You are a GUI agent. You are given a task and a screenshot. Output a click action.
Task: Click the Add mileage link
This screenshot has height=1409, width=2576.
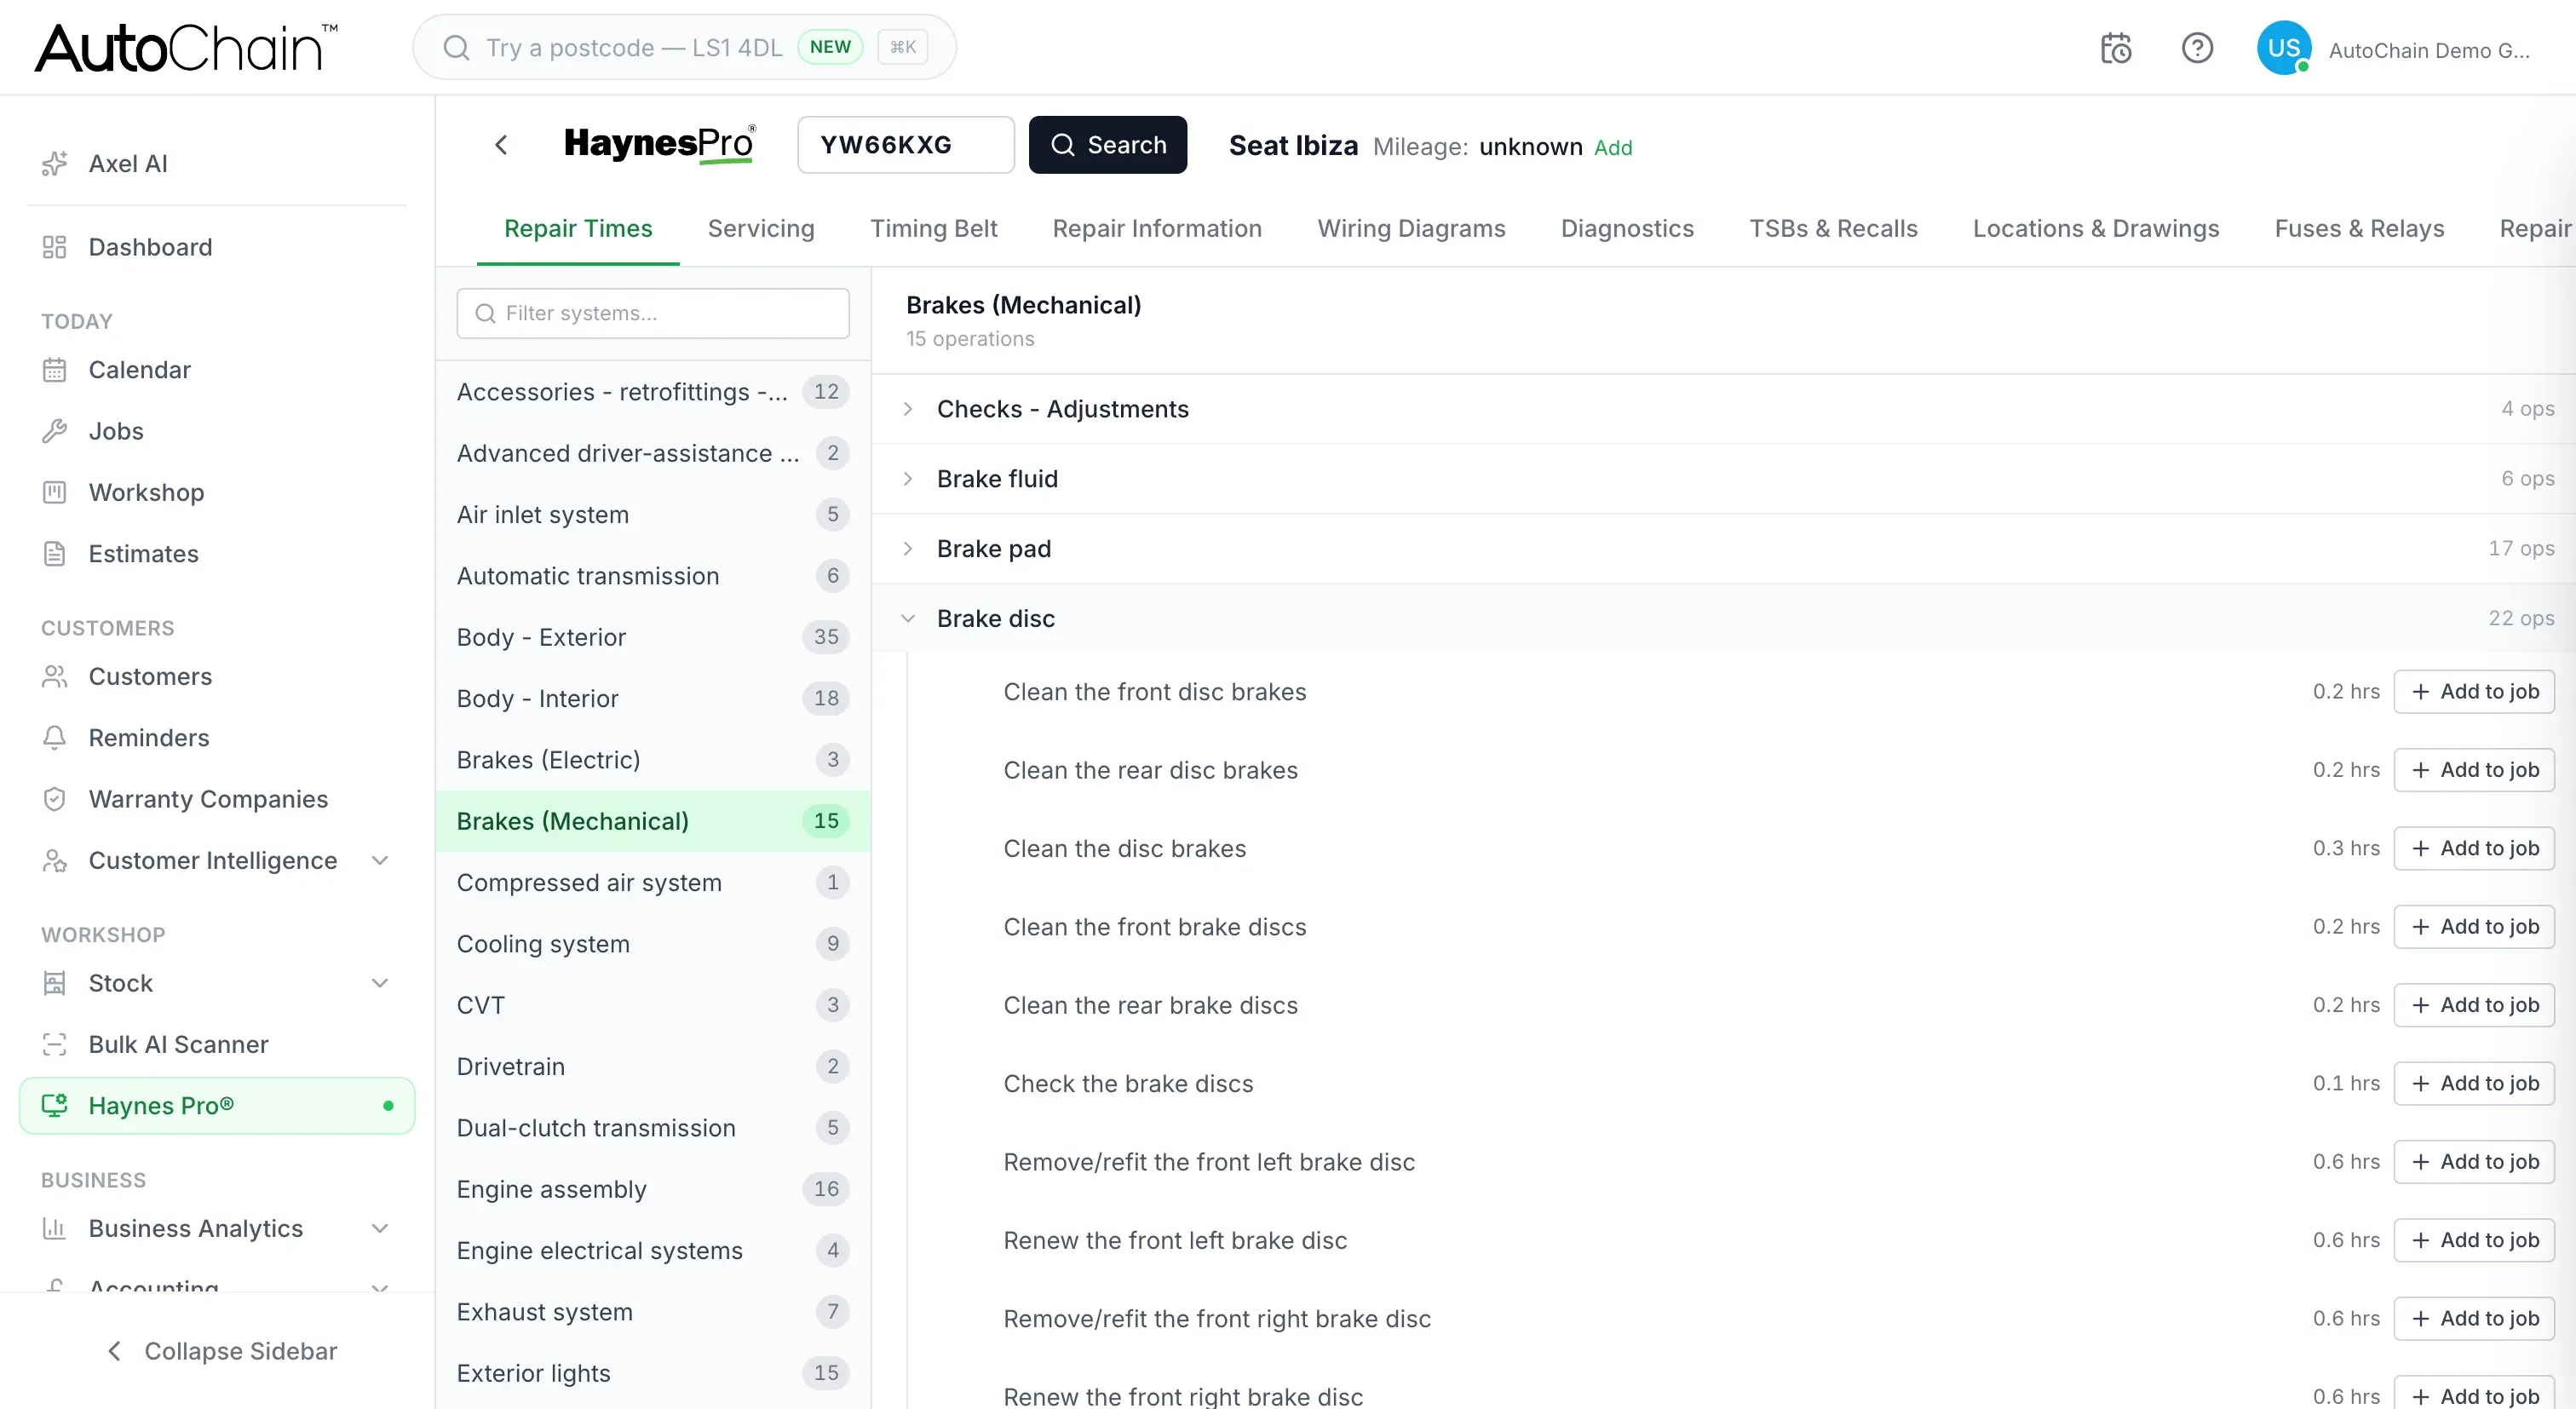pos(1612,148)
